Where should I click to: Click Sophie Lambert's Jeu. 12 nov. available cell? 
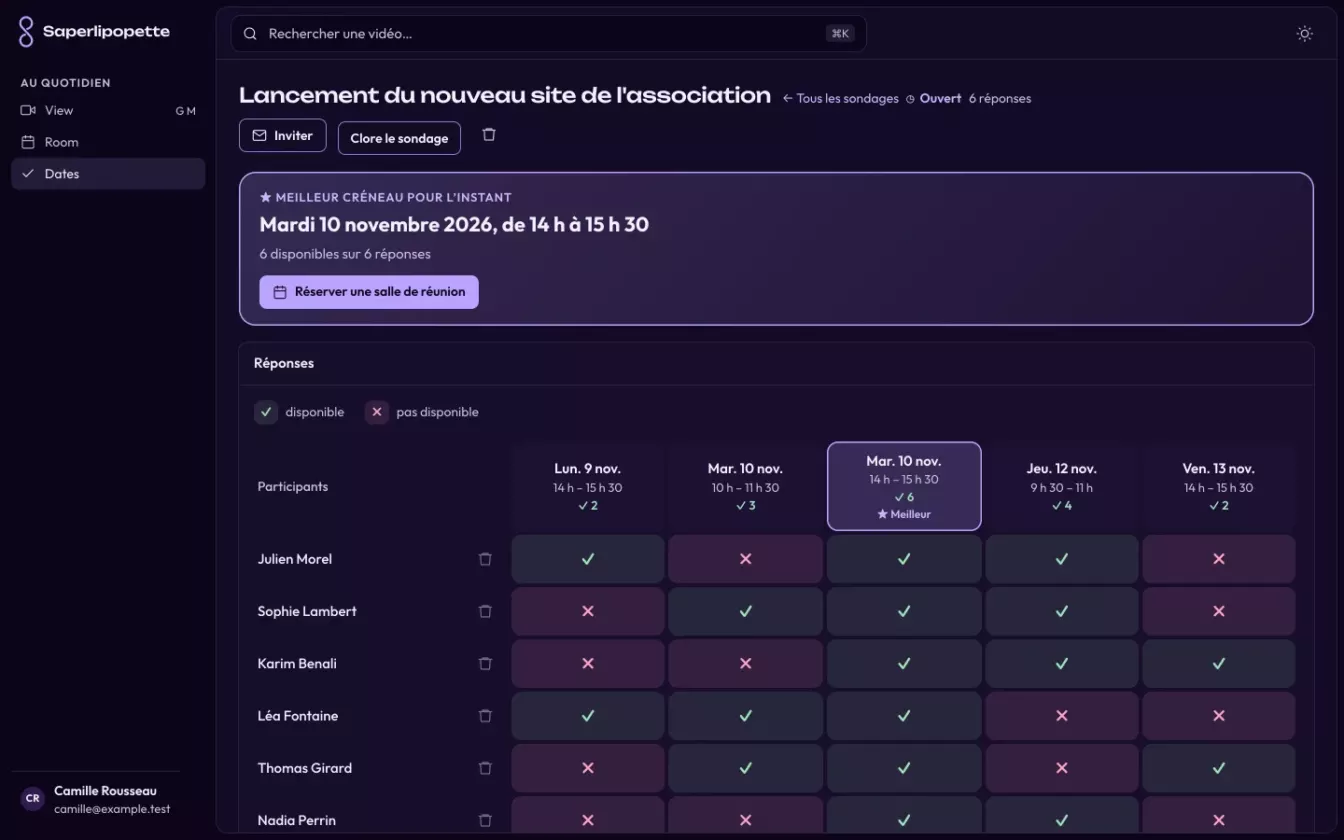tap(1062, 611)
